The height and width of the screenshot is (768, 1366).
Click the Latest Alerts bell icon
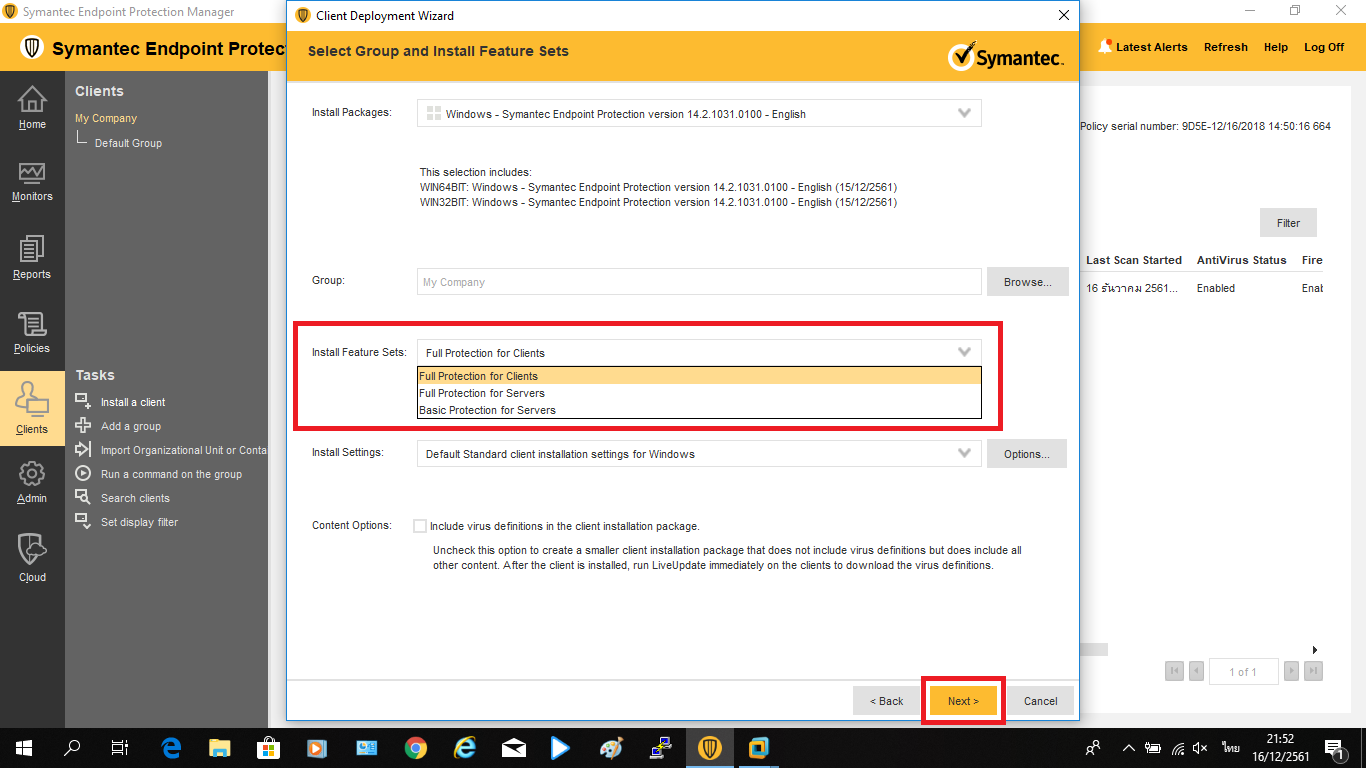point(1105,47)
